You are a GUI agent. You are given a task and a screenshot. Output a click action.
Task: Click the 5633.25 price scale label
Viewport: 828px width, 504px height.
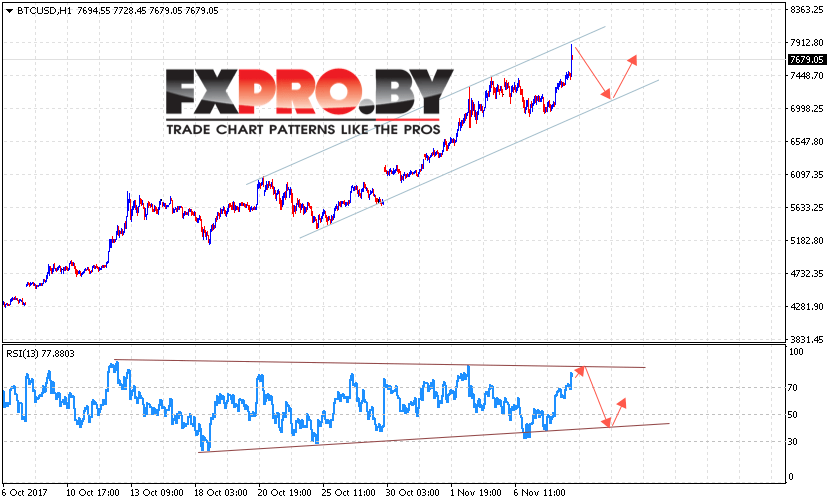tap(806, 208)
